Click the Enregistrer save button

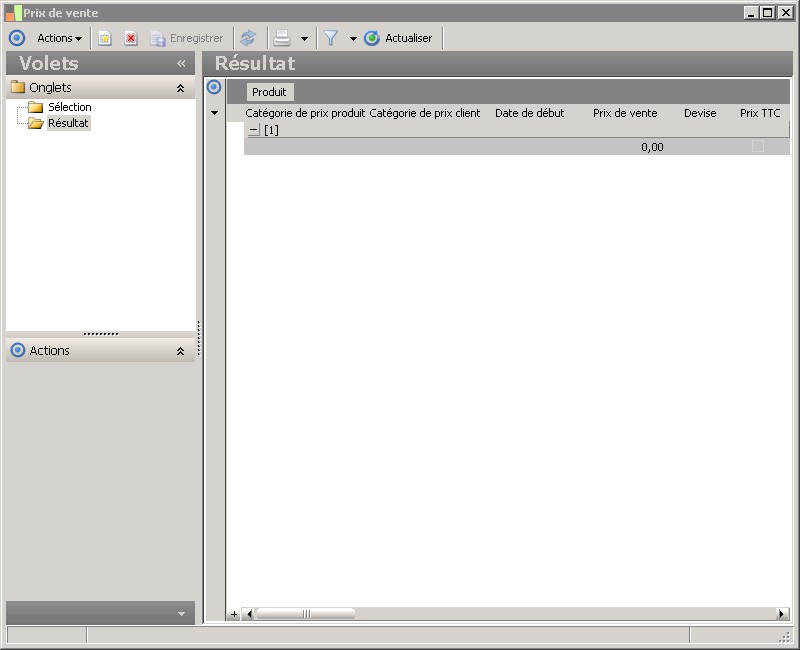click(x=187, y=38)
